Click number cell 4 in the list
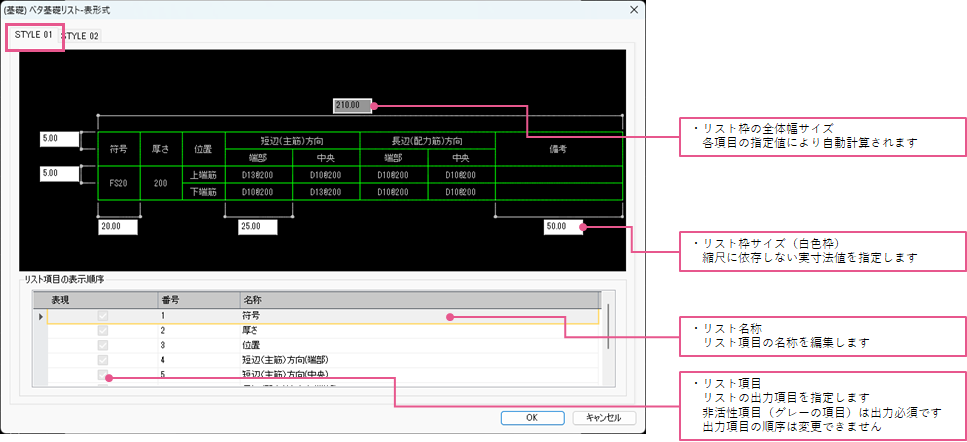Image resolution: width=967 pixels, height=442 pixels. (199, 360)
